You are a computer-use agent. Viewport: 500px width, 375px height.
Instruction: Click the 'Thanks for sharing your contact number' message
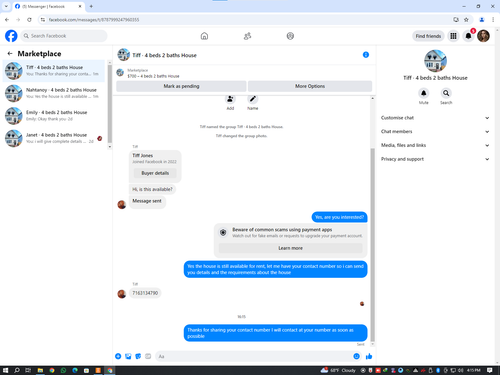[275, 333]
